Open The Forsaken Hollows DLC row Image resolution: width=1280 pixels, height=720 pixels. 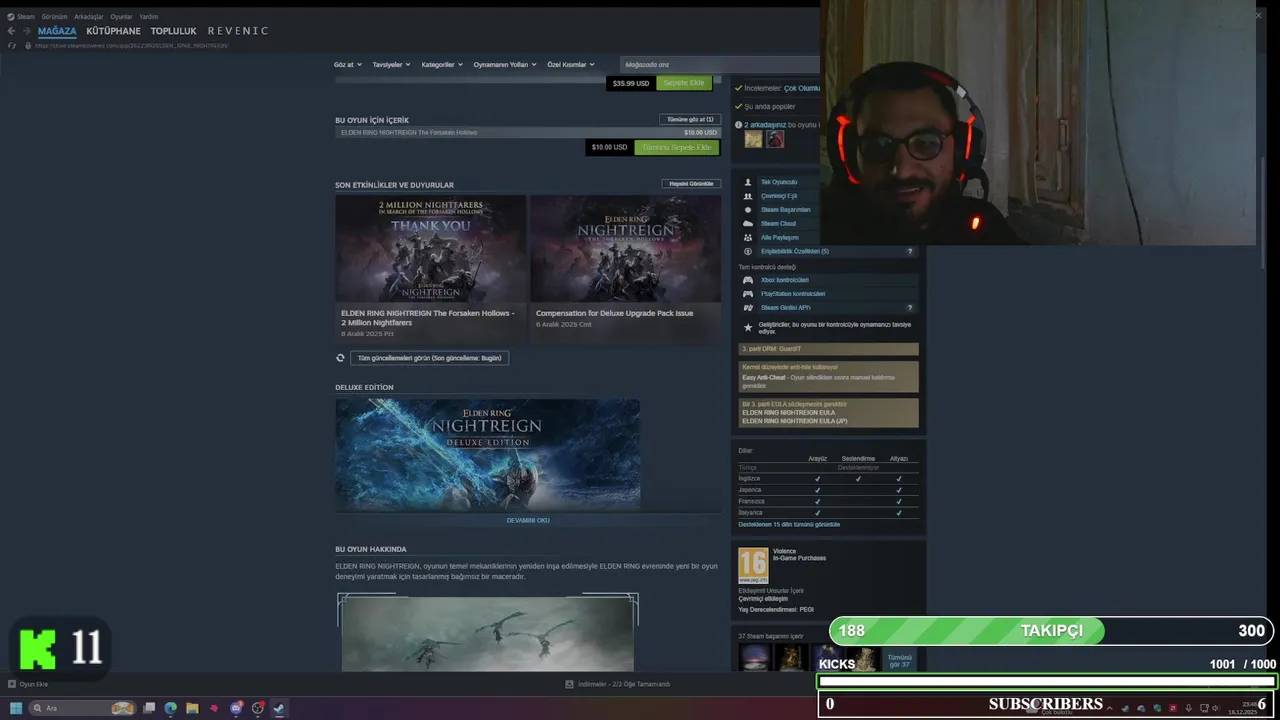point(527,132)
